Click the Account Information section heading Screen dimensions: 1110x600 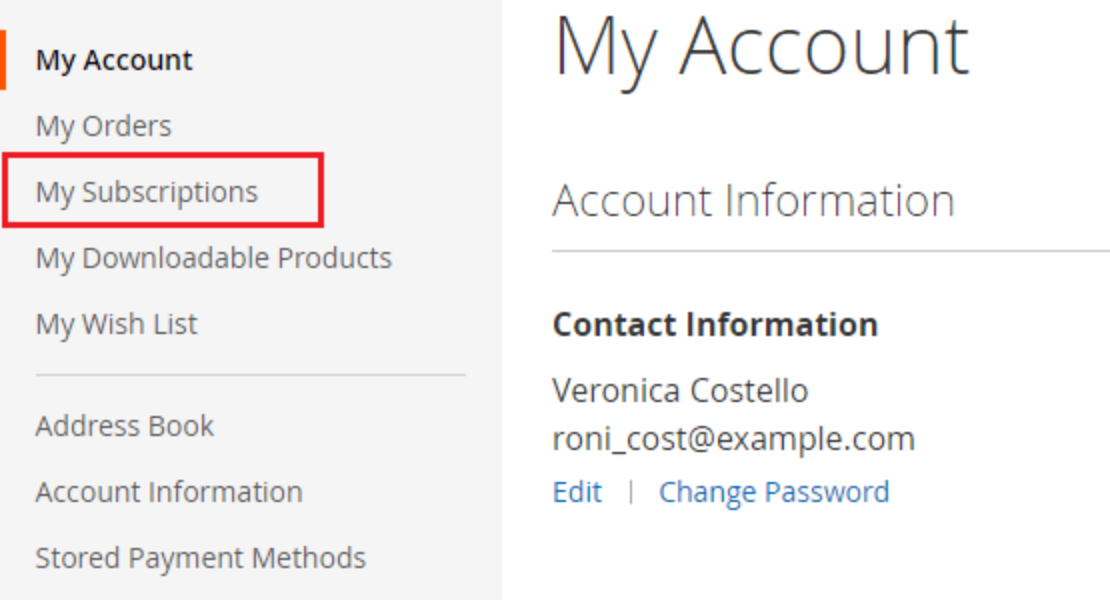pyautogui.click(x=753, y=201)
